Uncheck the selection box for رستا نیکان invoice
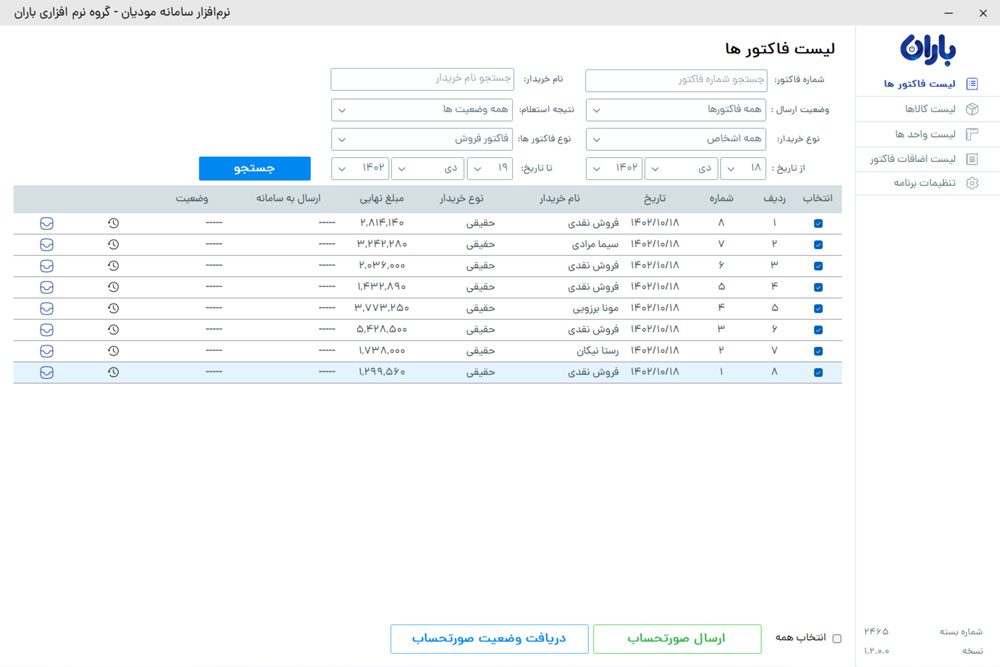The height and width of the screenshot is (667, 1000). point(818,351)
